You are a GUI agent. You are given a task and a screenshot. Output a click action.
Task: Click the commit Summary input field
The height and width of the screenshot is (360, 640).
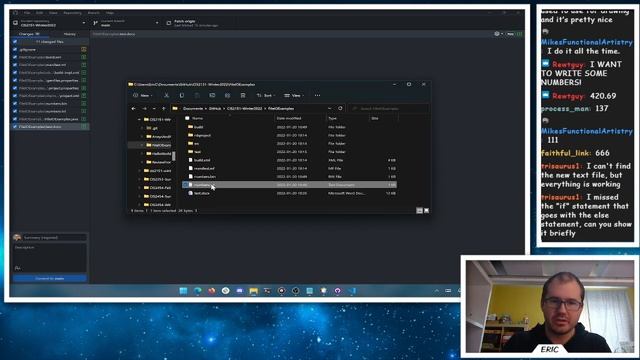54,237
